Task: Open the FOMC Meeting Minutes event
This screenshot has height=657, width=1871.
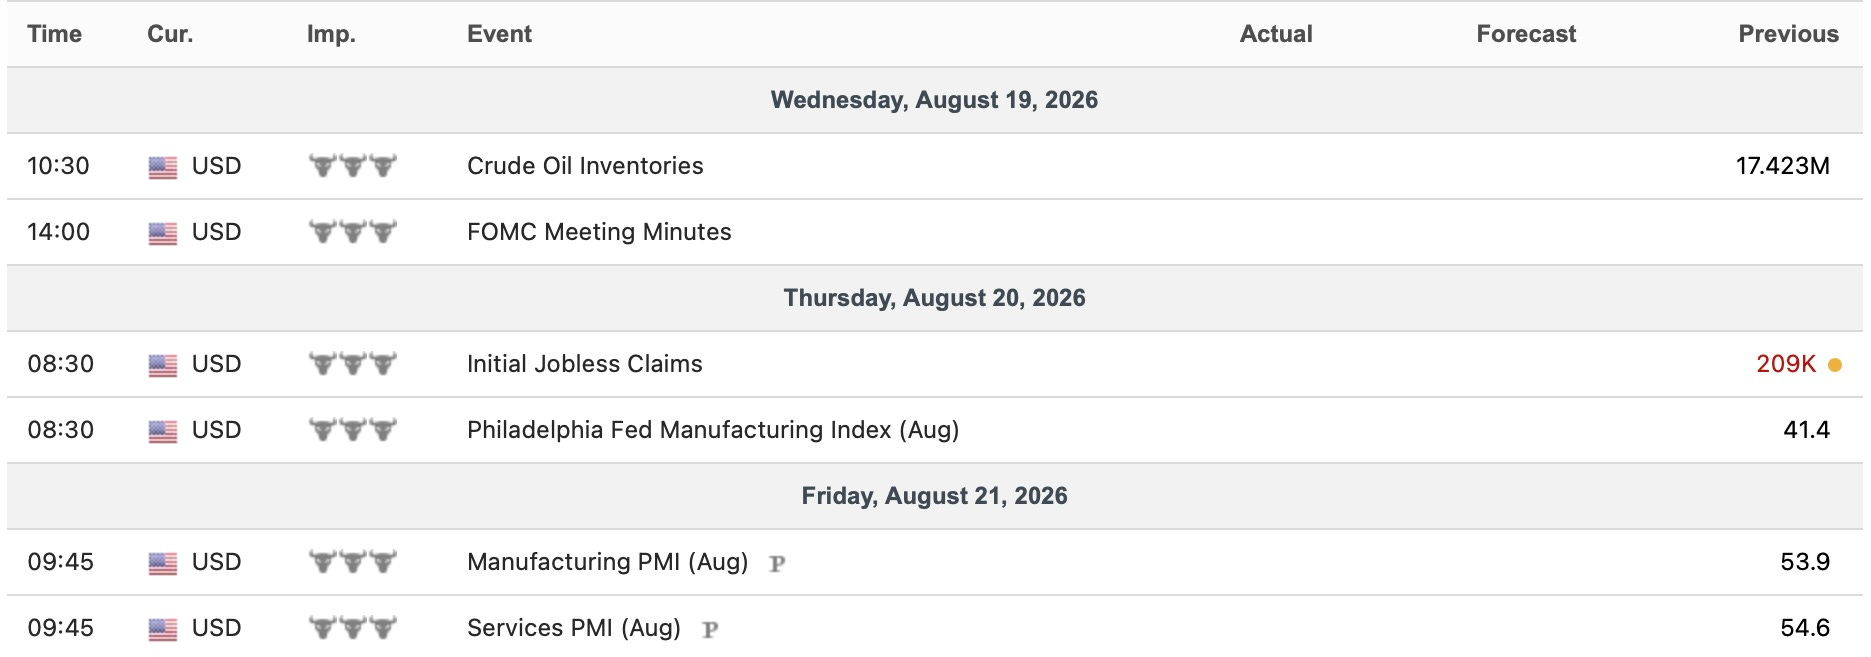Action: pos(599,232)
